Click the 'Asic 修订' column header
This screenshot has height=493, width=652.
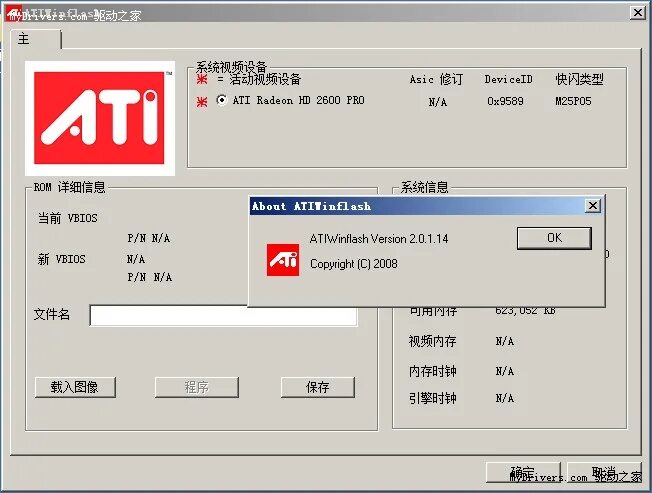436,79
